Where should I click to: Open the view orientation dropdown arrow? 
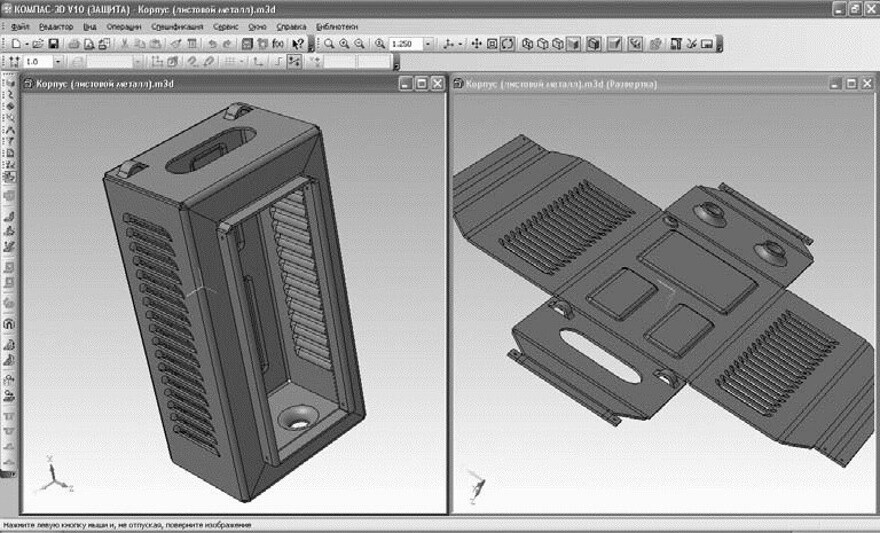(459, 45)
